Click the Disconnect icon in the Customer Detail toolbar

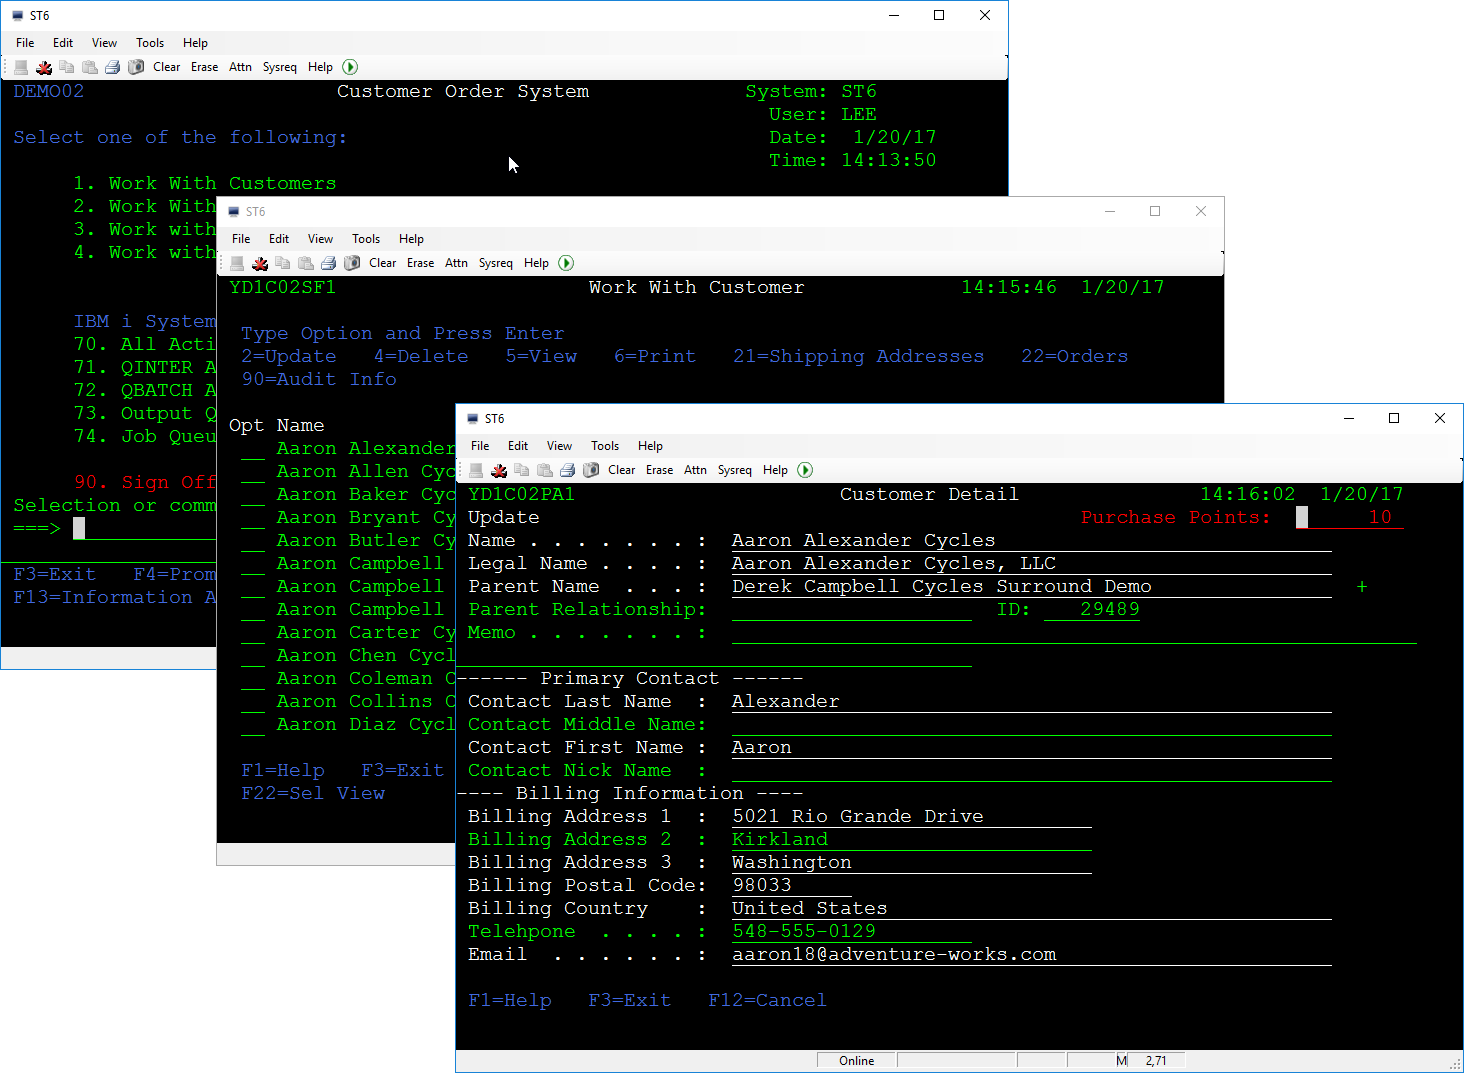(499, 470)
